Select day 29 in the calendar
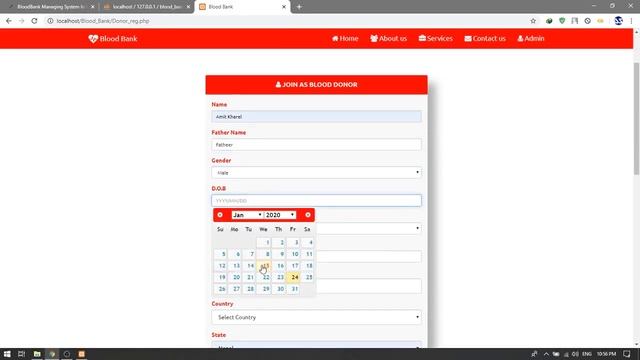 264,289
